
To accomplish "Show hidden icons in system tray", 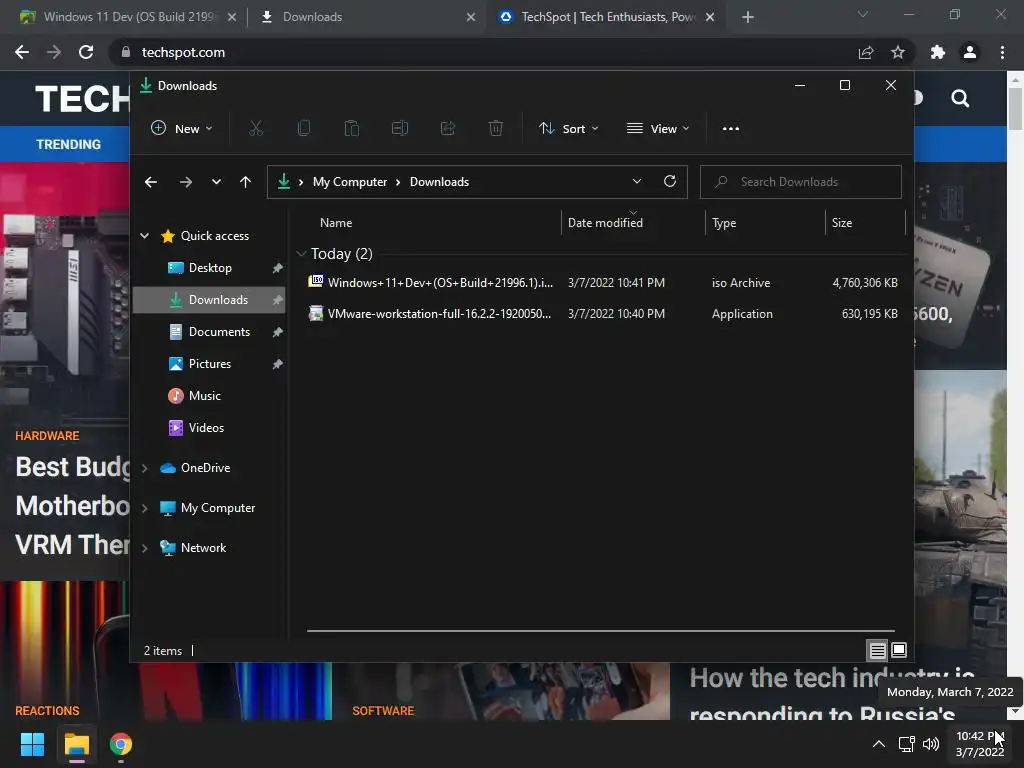I will point(879,744).
